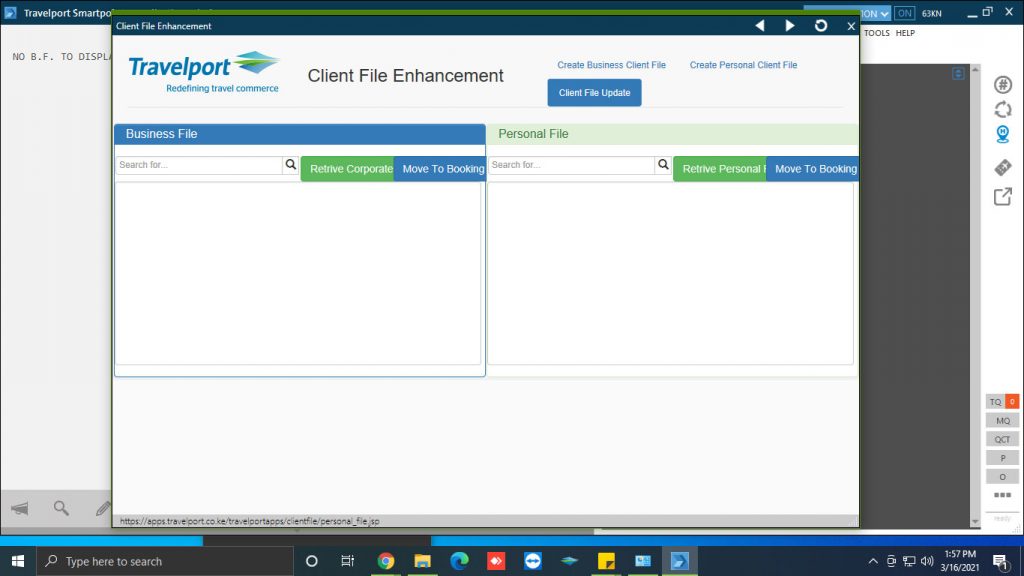Viewport: 1024px width, 576px height.
Task: Open Travelport green icon on taskbar
Action: 569,561
